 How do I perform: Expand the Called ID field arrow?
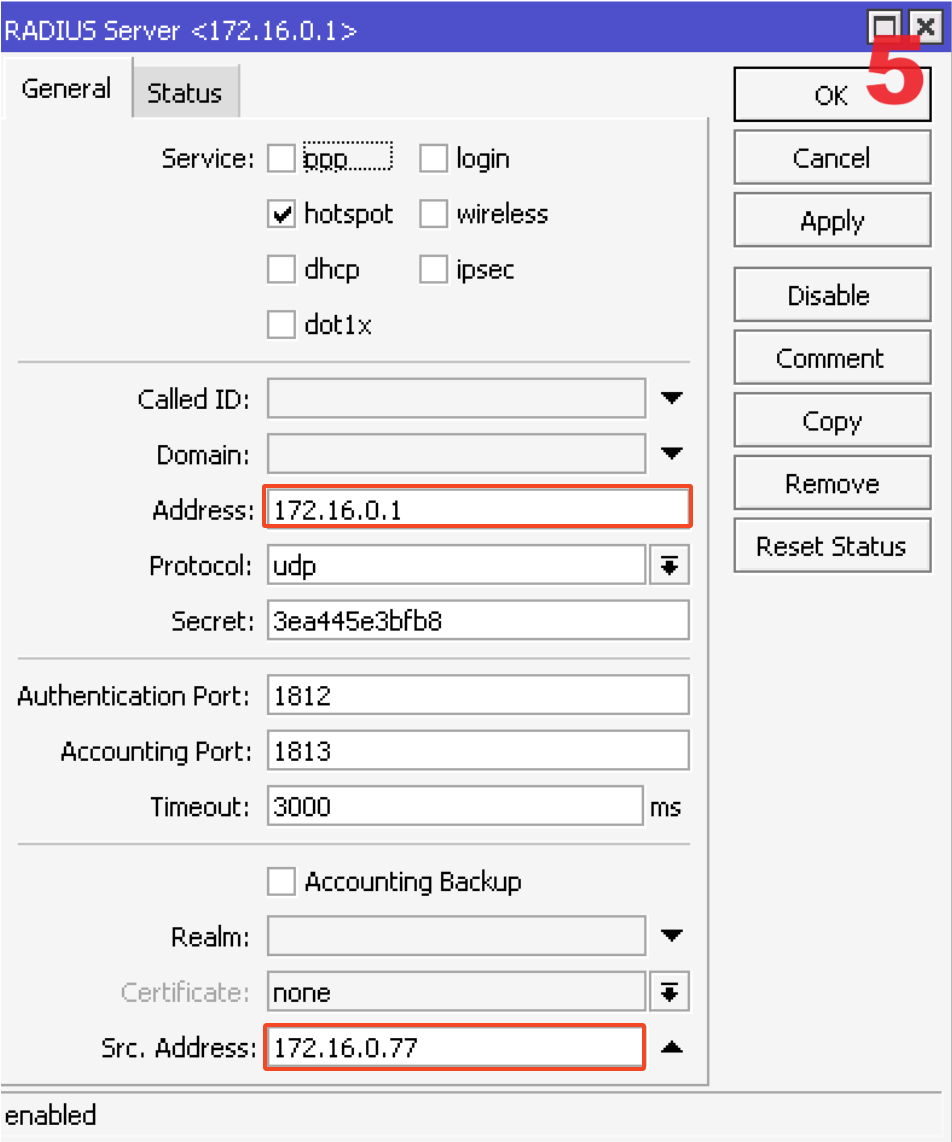coord(671,399)
